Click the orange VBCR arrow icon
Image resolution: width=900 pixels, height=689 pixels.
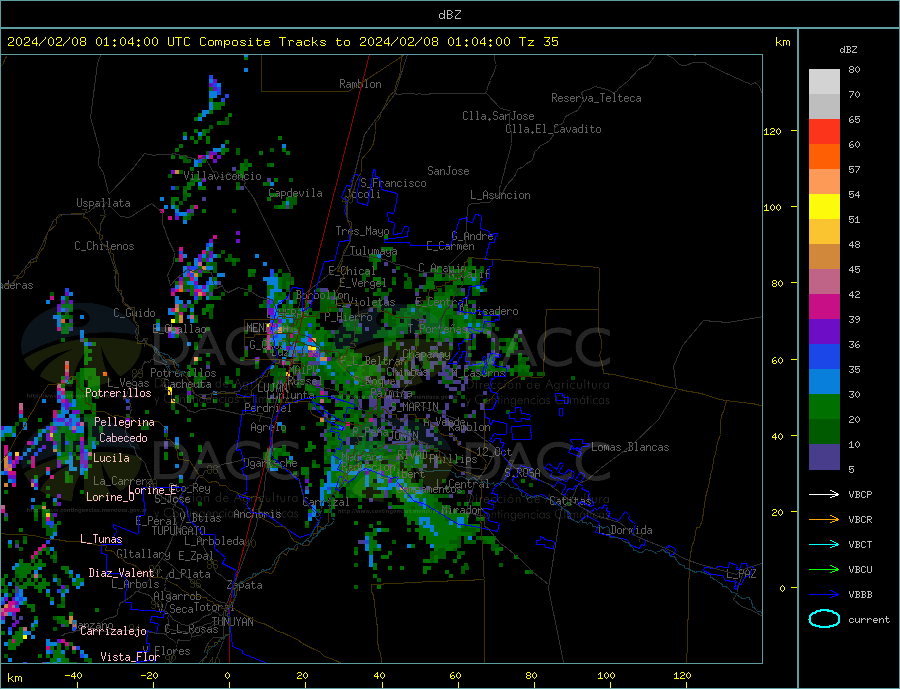pos(824,520)
